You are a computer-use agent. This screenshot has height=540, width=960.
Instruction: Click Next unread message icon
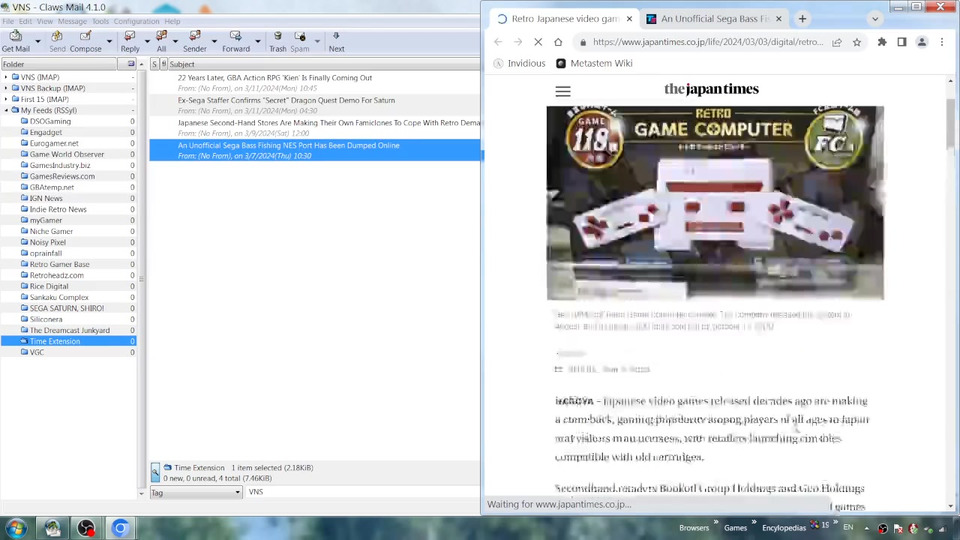336,41
